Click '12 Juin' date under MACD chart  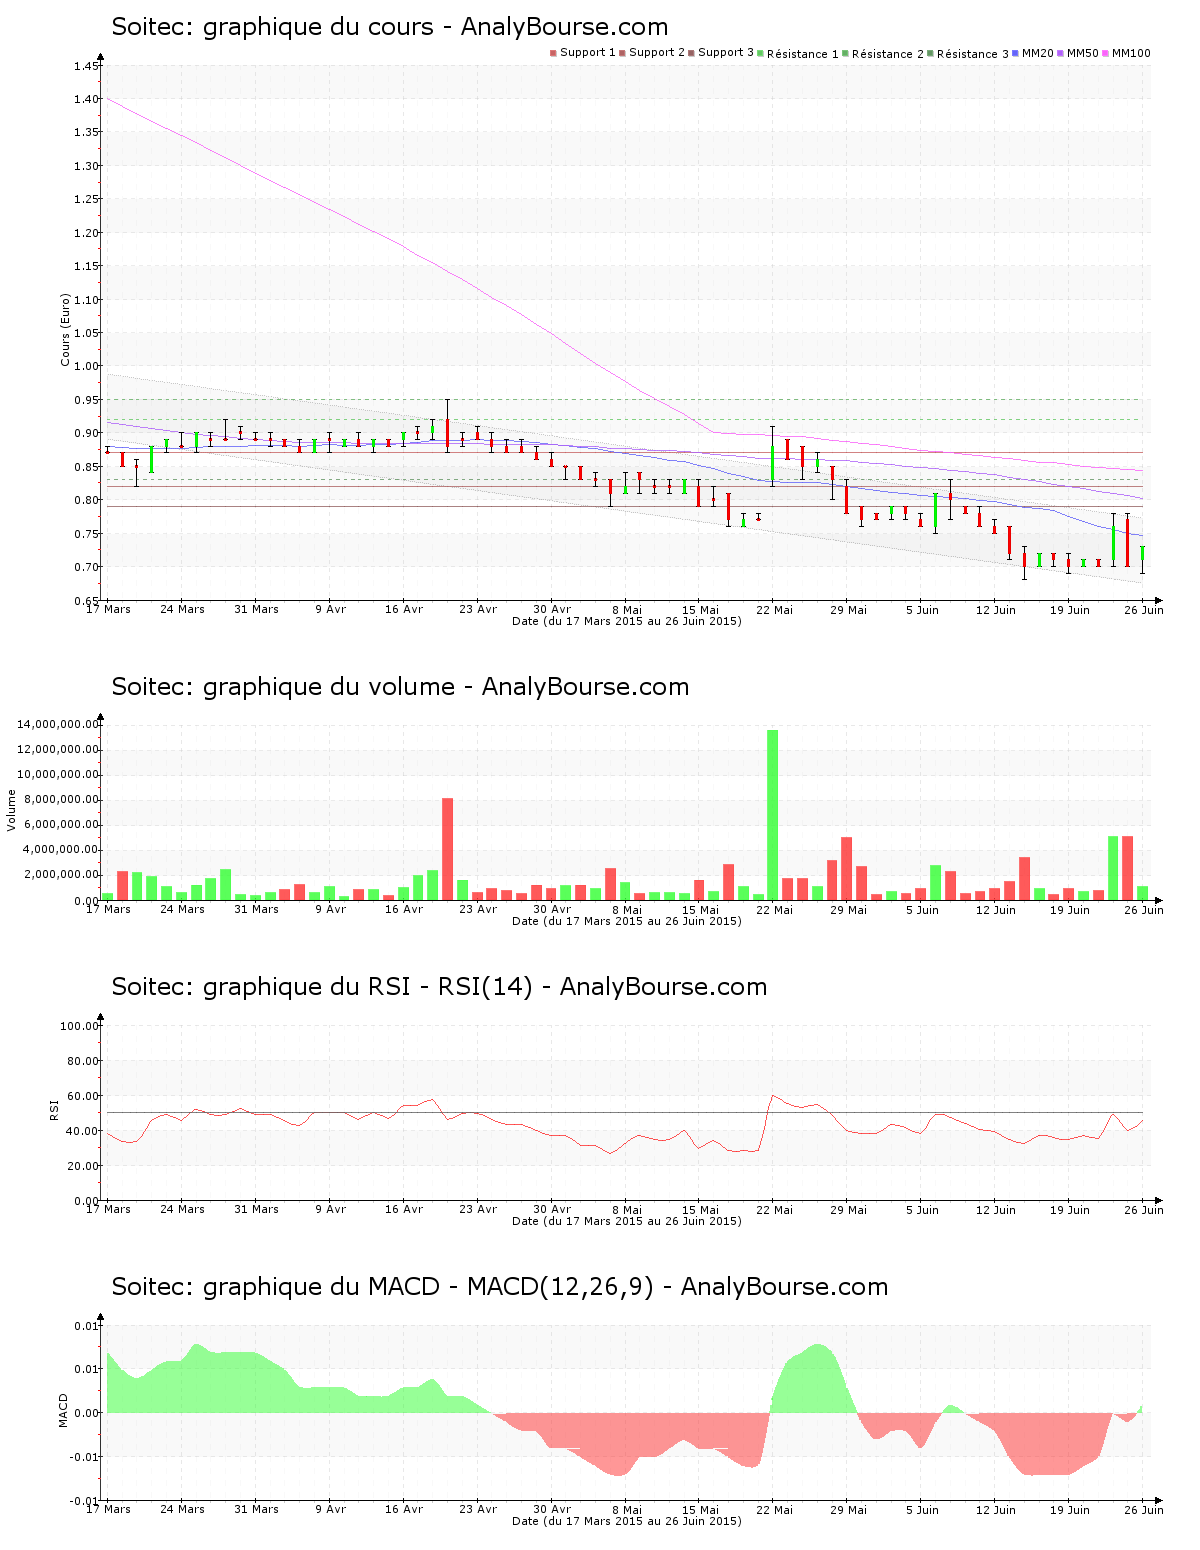[996, 1510]
